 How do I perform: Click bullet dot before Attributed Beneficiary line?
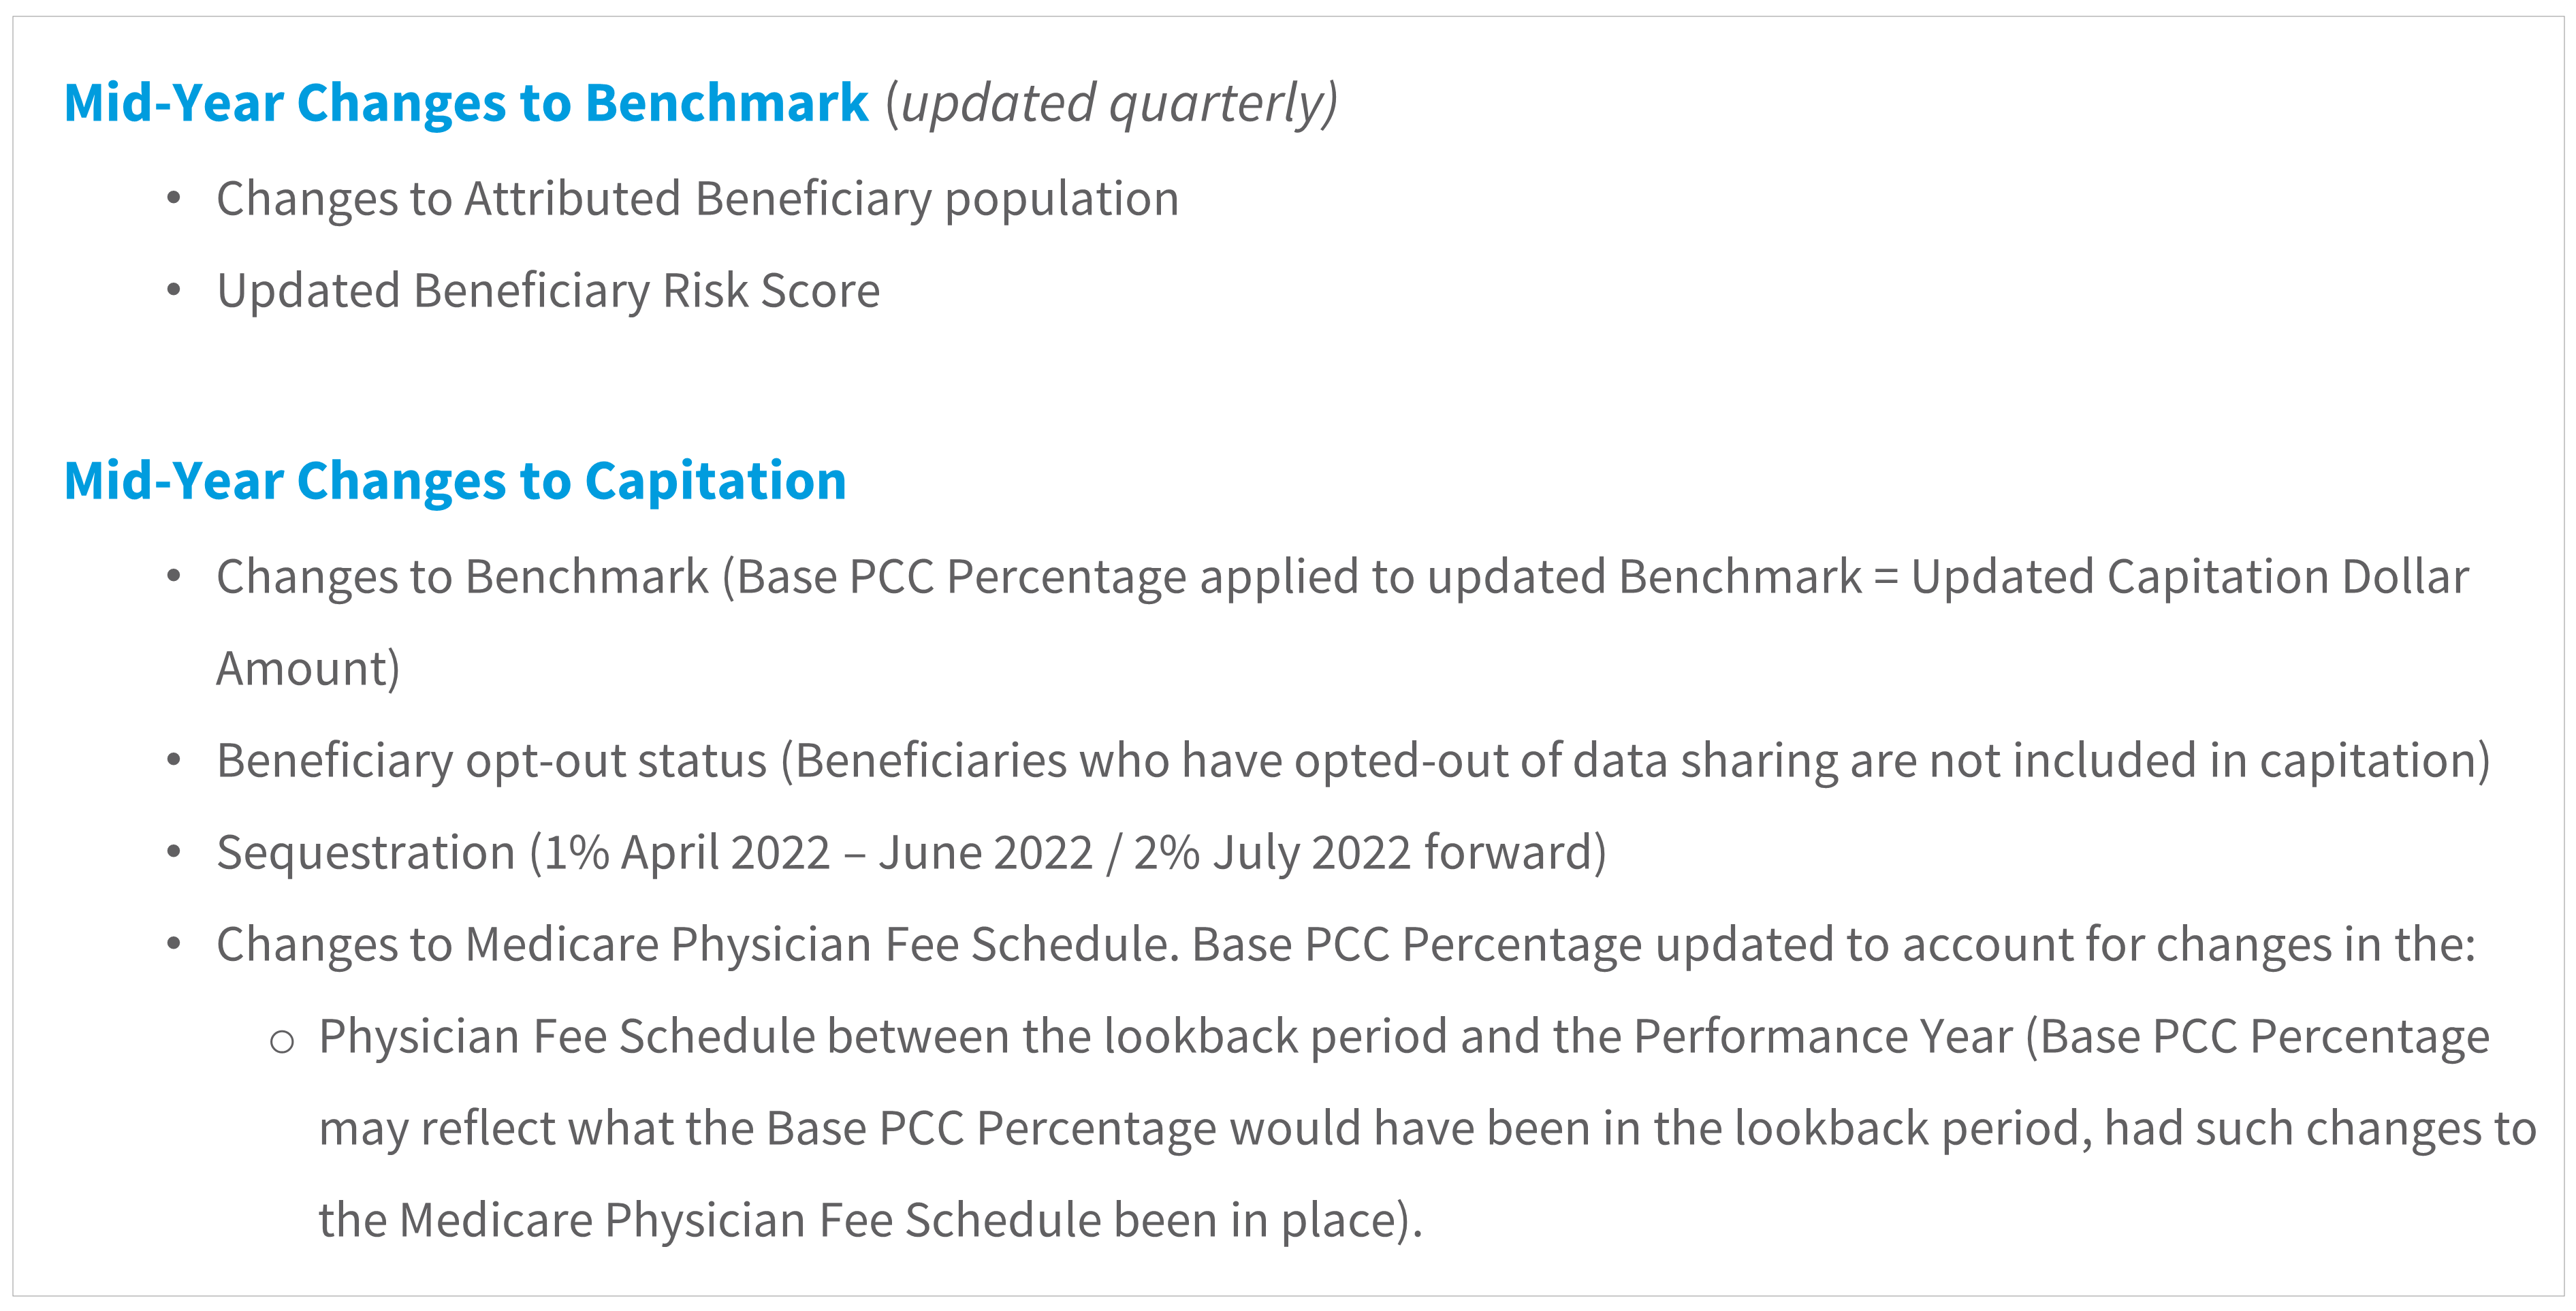click(174, 198)
